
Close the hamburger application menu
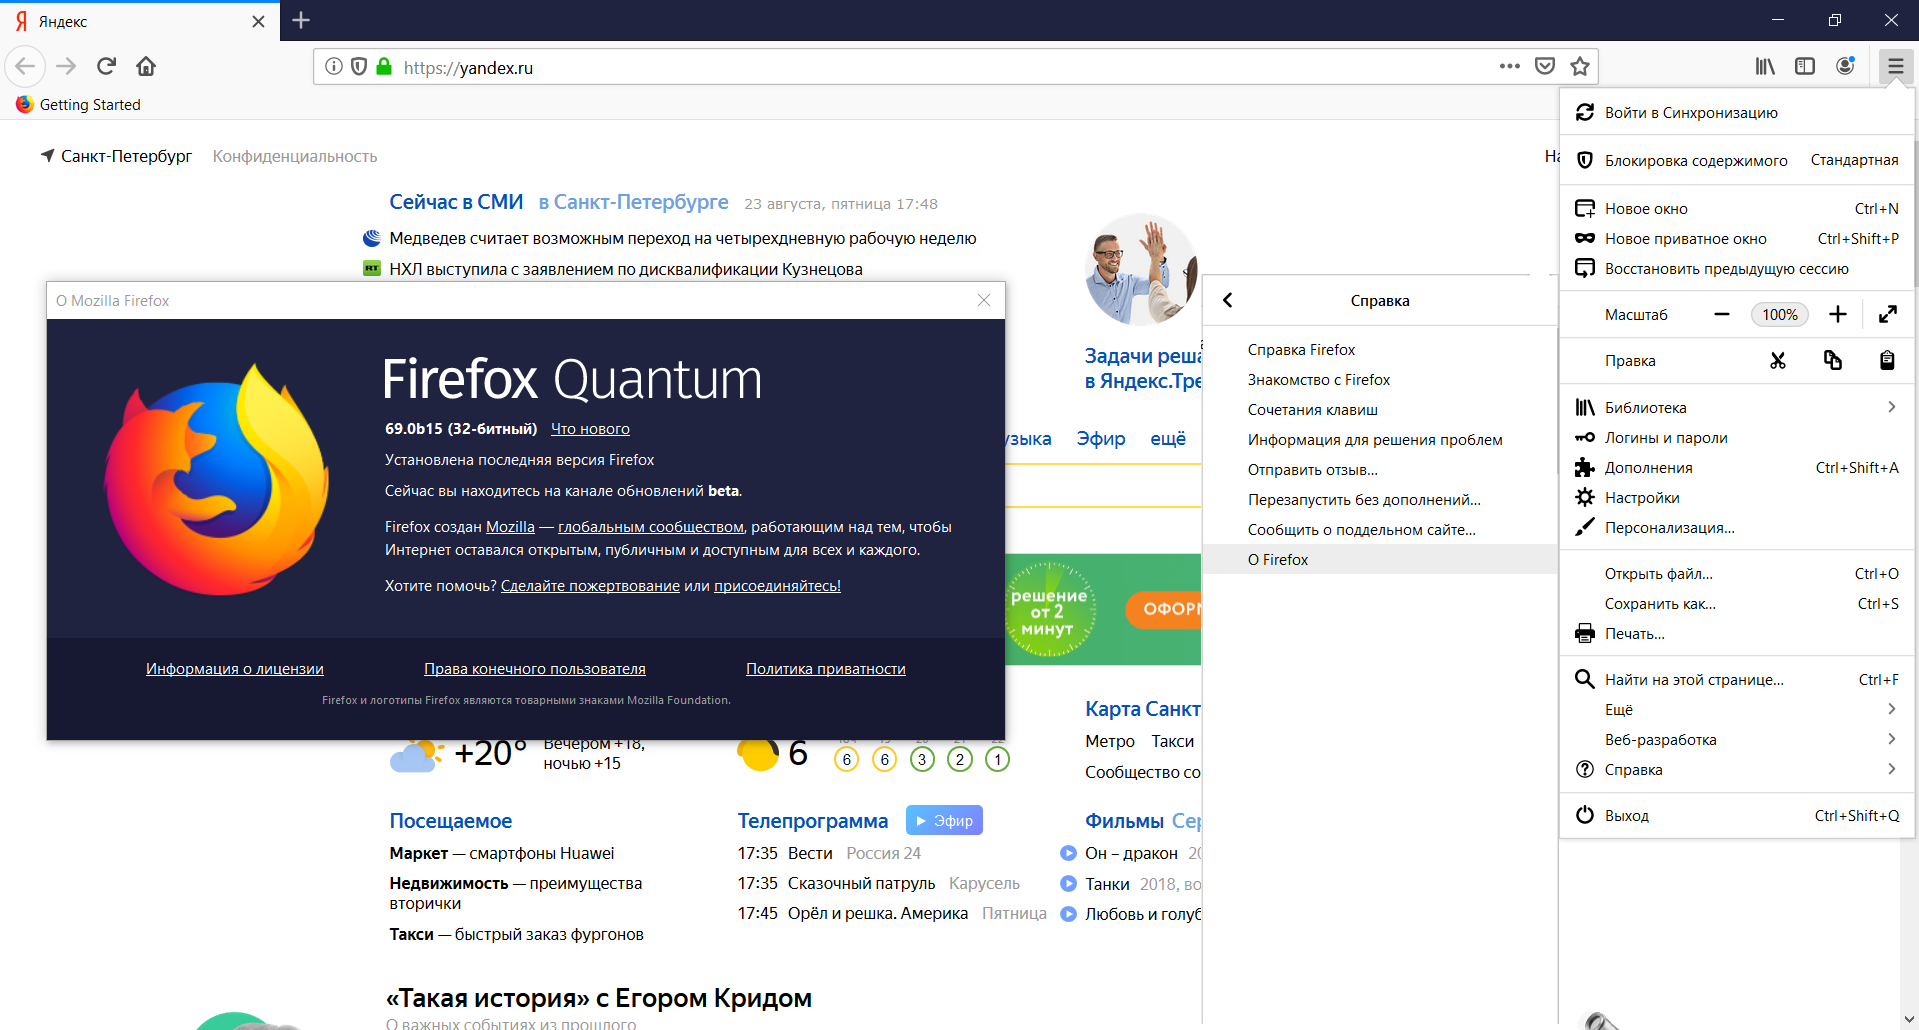click(1895, 67)
